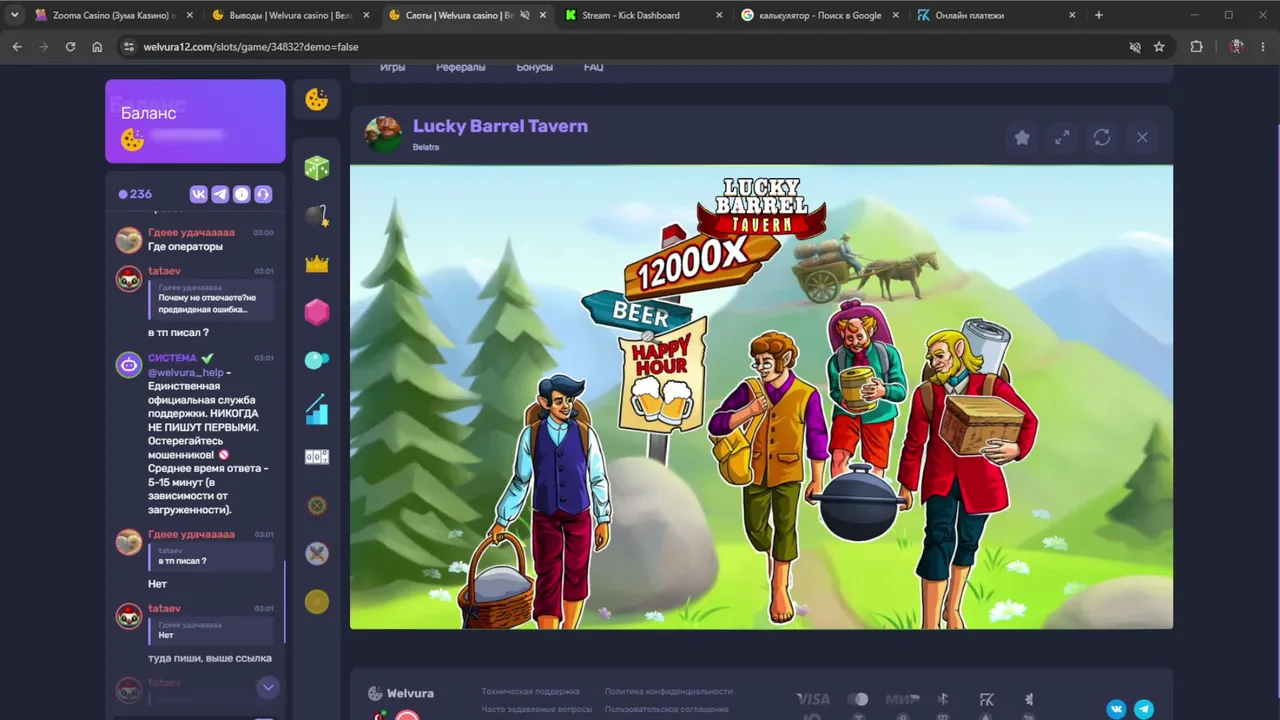Close the Онлайн платежи tab
The image size is (1280, 720).
(1072, 15)
